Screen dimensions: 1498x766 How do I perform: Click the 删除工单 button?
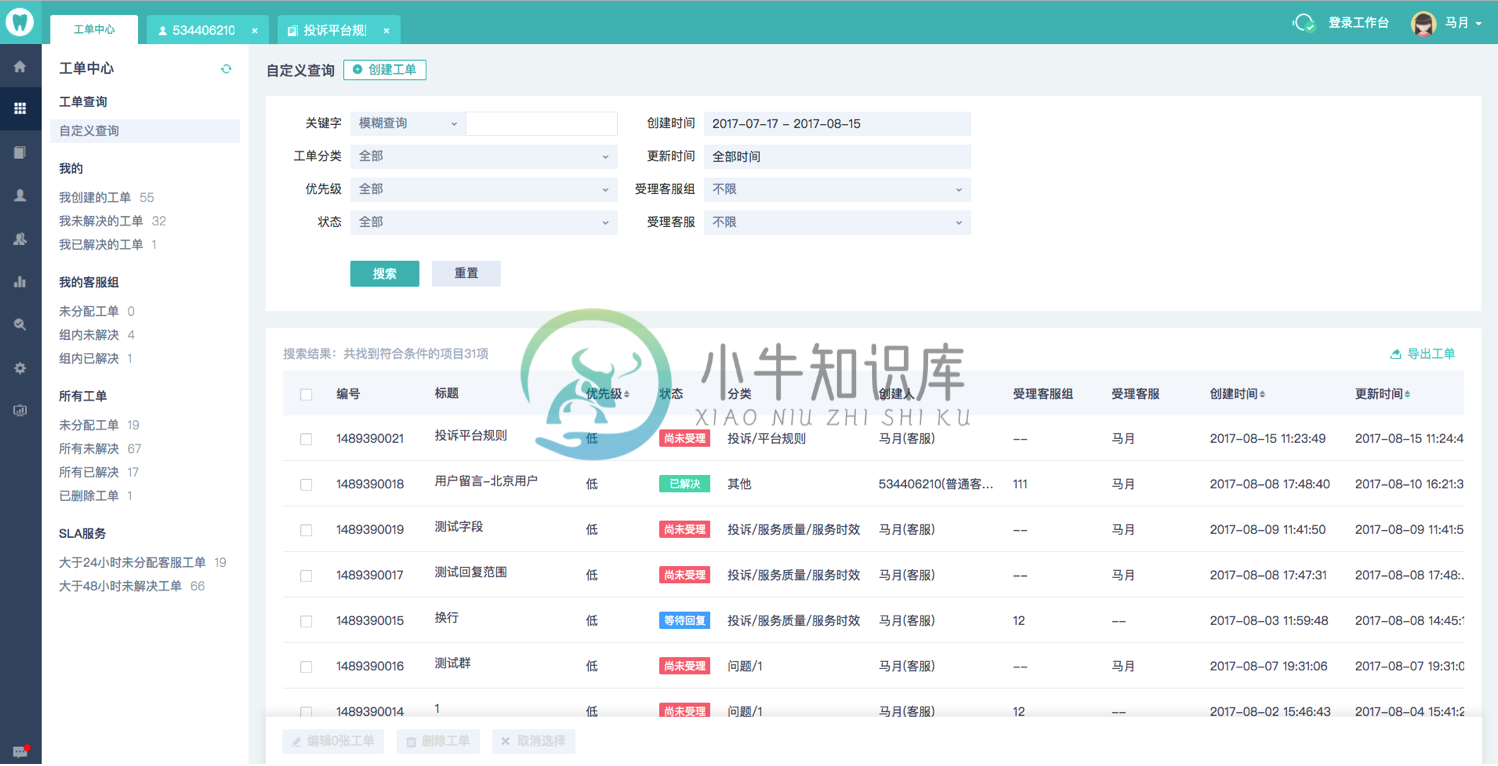[x=438, y=742]
